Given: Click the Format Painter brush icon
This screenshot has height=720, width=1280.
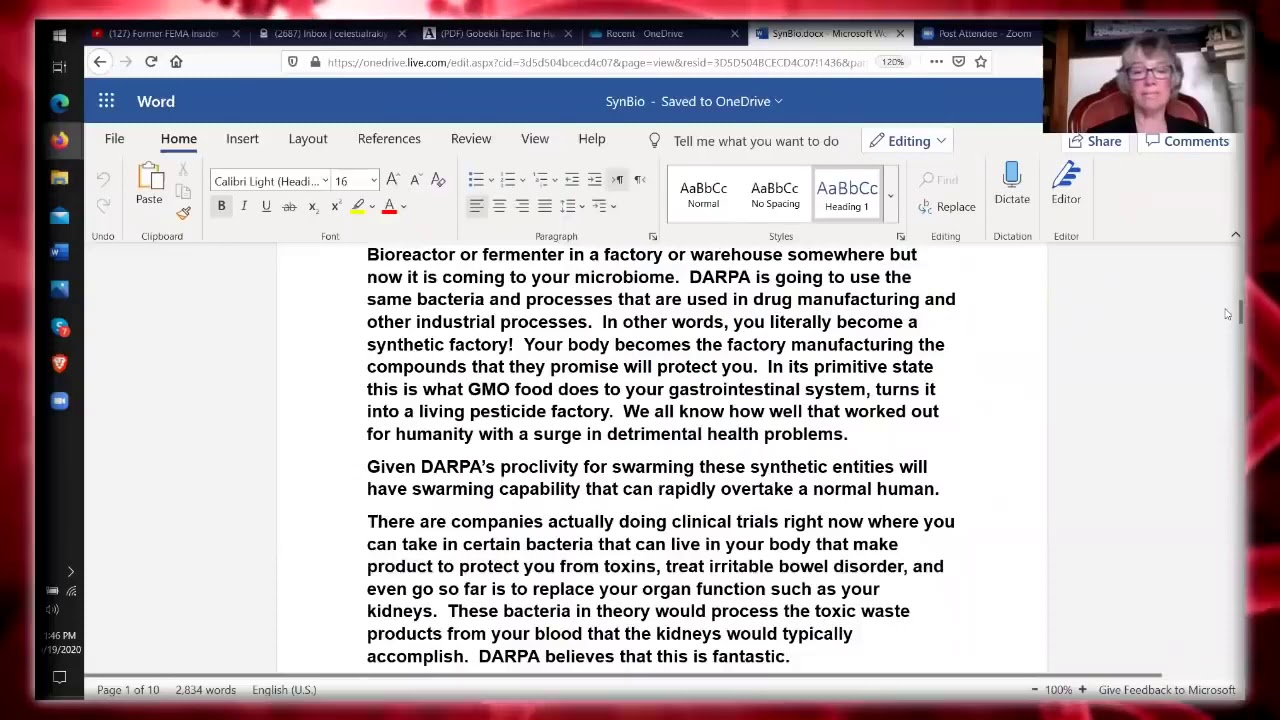Looking at the screenshot, I should coord(183,212).
